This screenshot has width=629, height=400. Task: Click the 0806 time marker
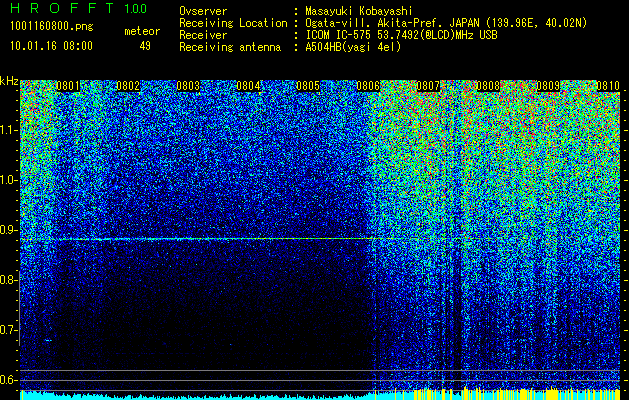pos(368,86)
